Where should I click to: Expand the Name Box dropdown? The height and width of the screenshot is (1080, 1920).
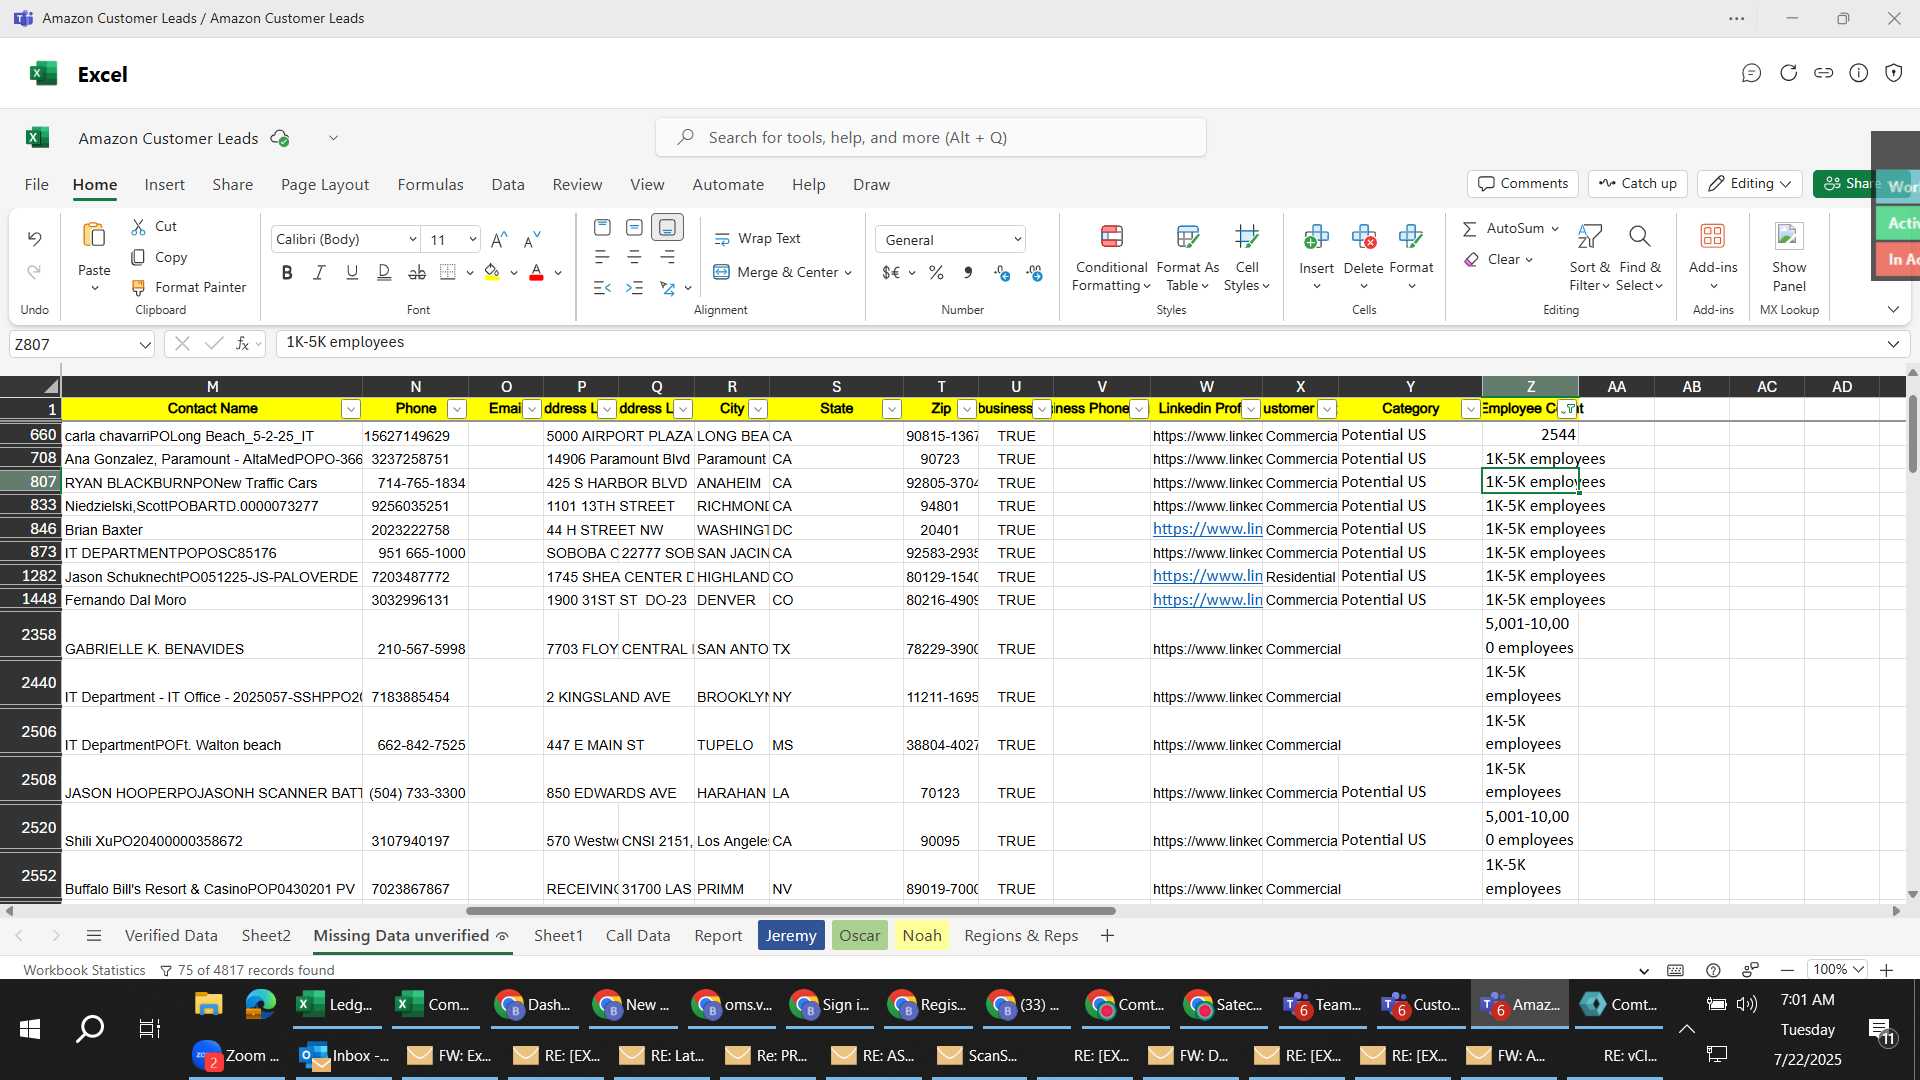pos(145,345)
